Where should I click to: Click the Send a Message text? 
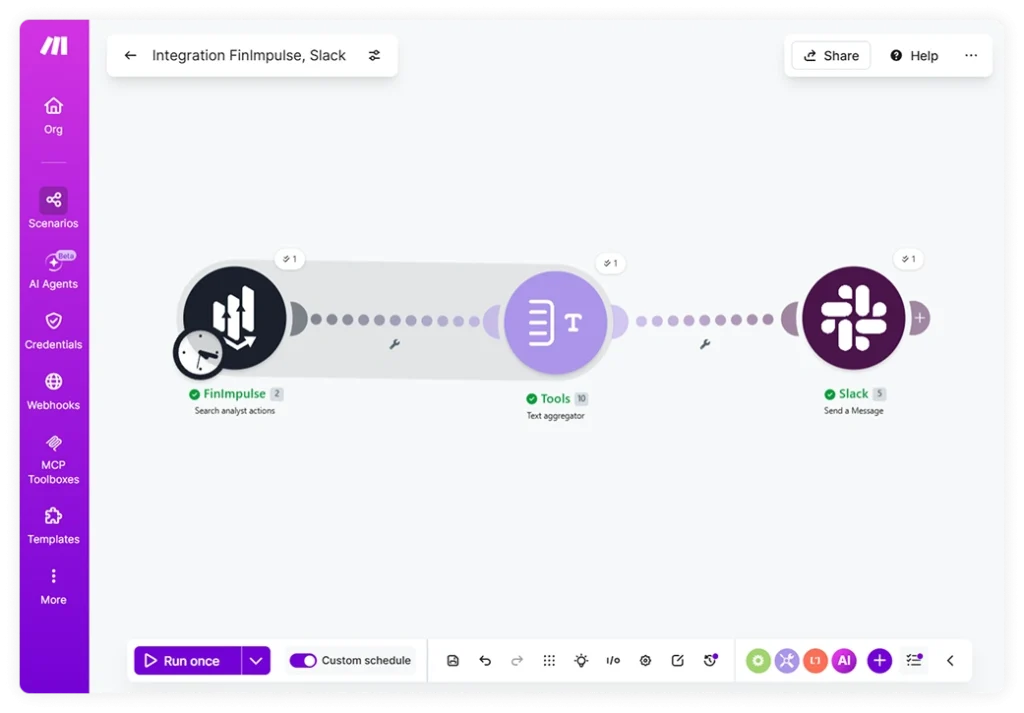click(x=854, y=411)
